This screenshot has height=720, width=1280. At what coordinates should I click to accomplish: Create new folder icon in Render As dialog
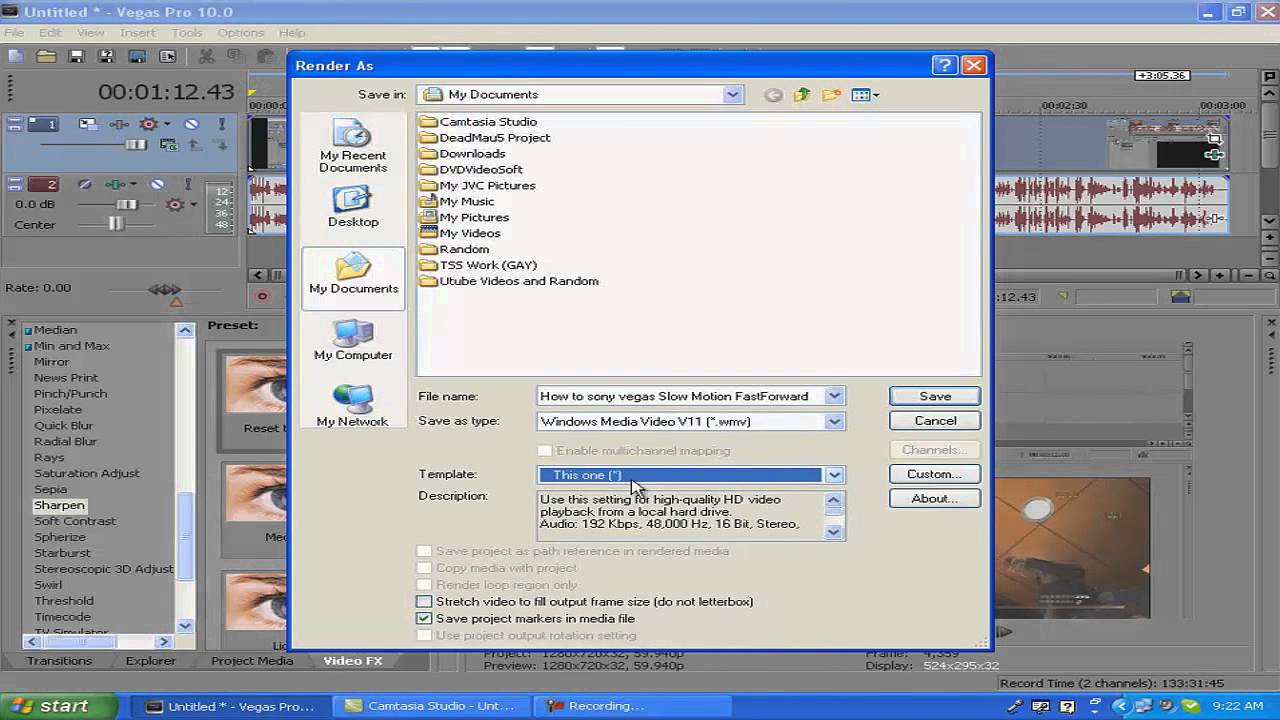tap(832, 95)
